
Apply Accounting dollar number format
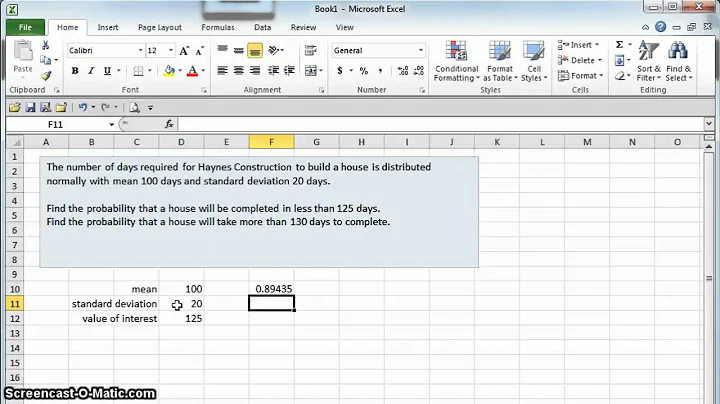(x=340, y=70)
